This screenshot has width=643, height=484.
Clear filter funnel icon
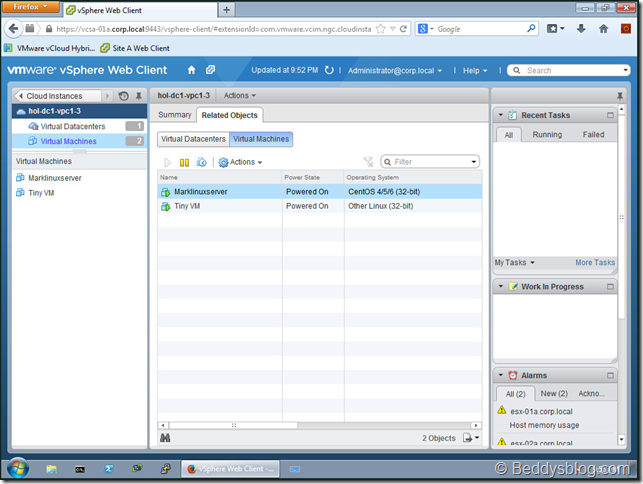368,162
